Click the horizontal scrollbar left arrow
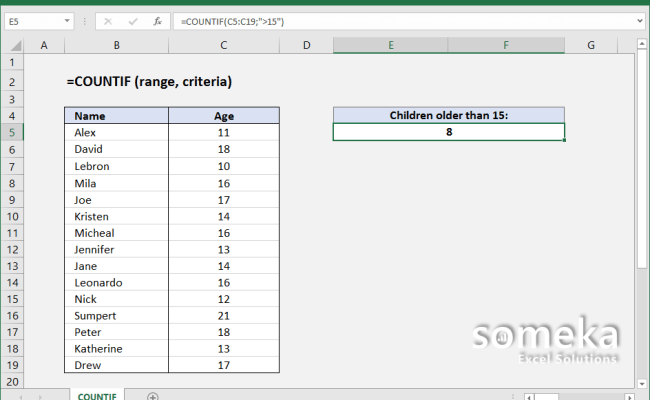Screen dimensions: 650x400 click(x=529, y=397)
